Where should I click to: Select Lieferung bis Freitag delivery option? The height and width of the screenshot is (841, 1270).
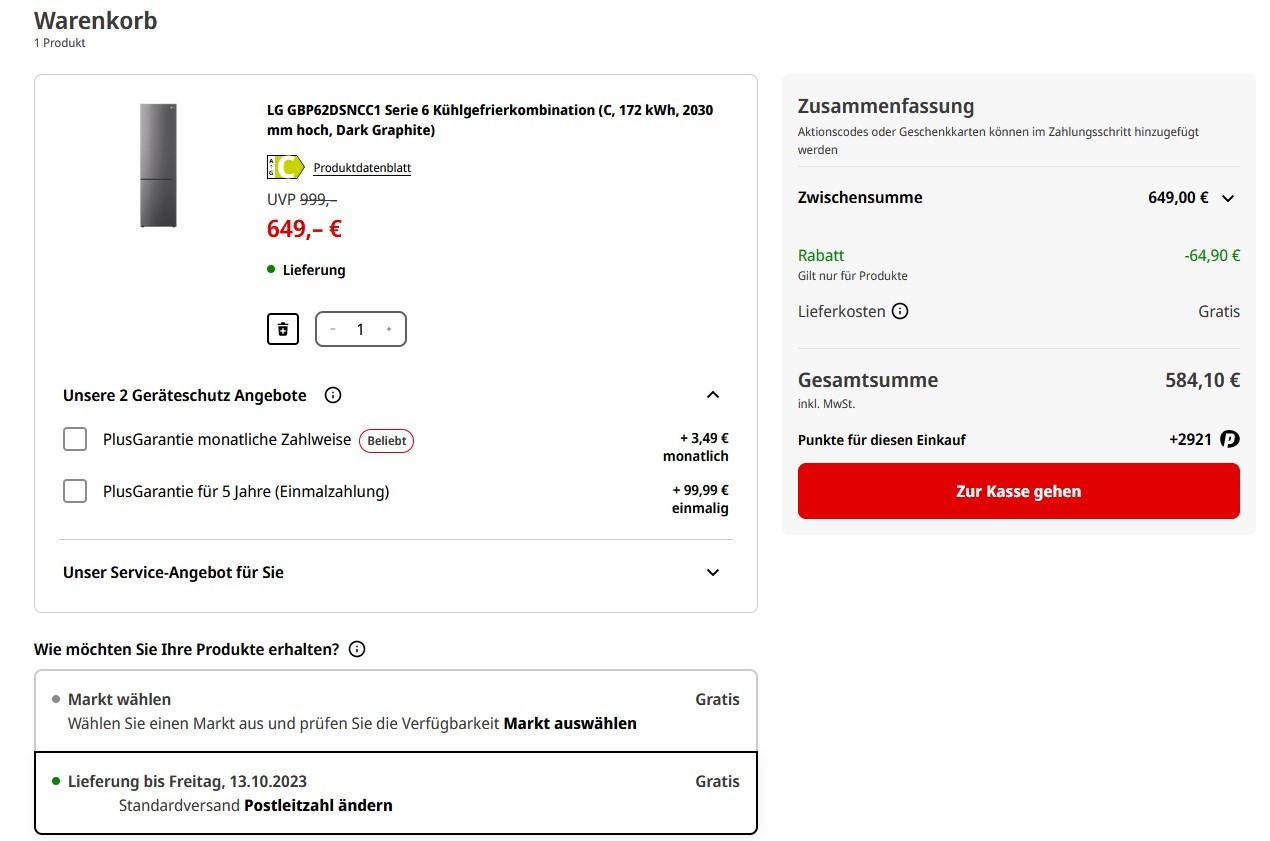[x=396, y=793]
